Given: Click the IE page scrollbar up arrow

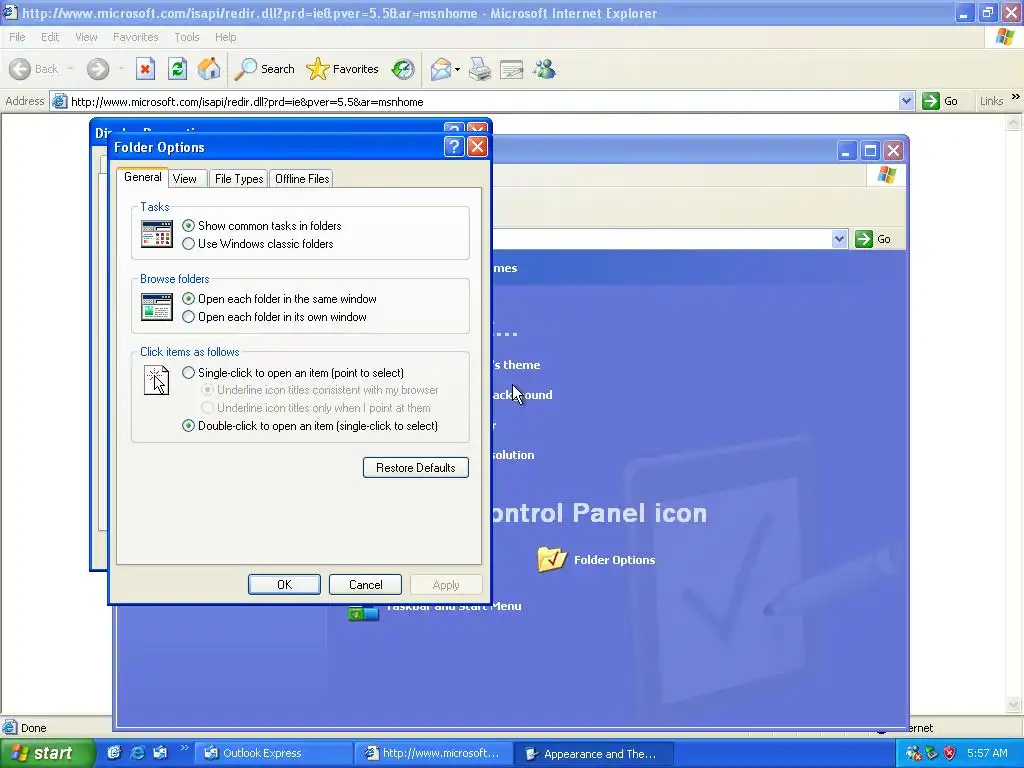Looking at the screenshot, I should click(1013, 122).
